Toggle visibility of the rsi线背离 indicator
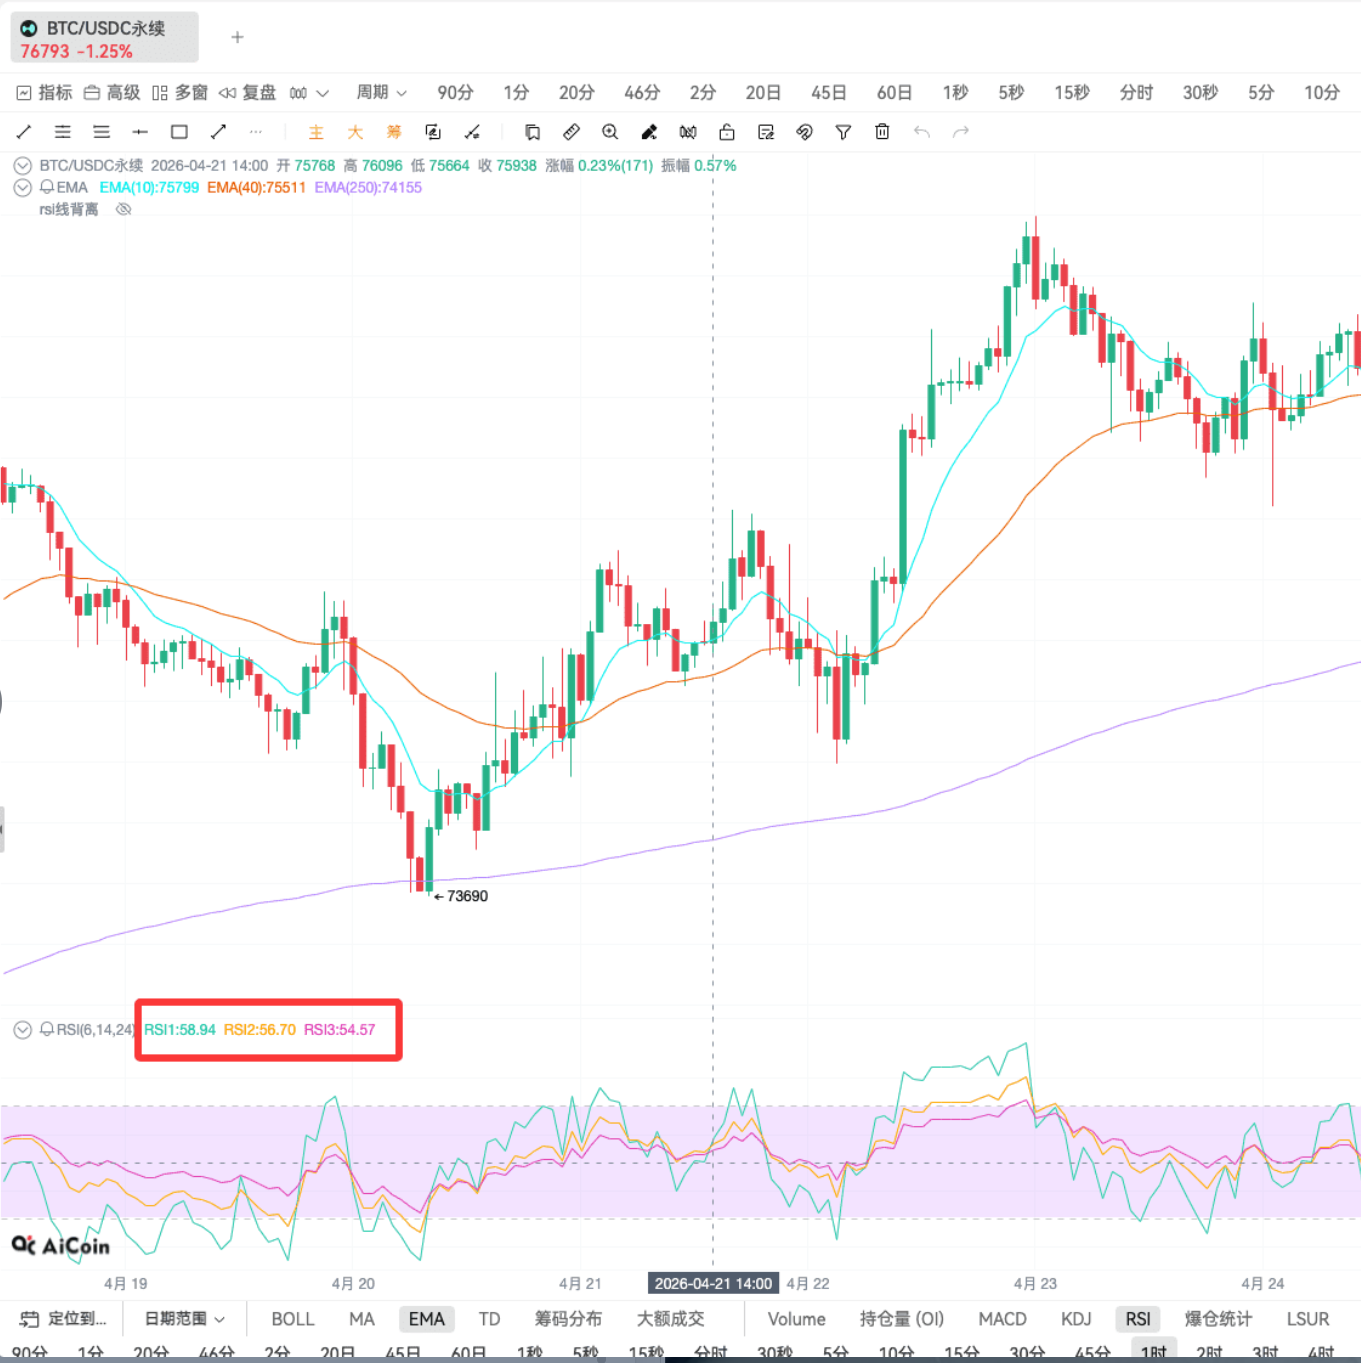 123,209
